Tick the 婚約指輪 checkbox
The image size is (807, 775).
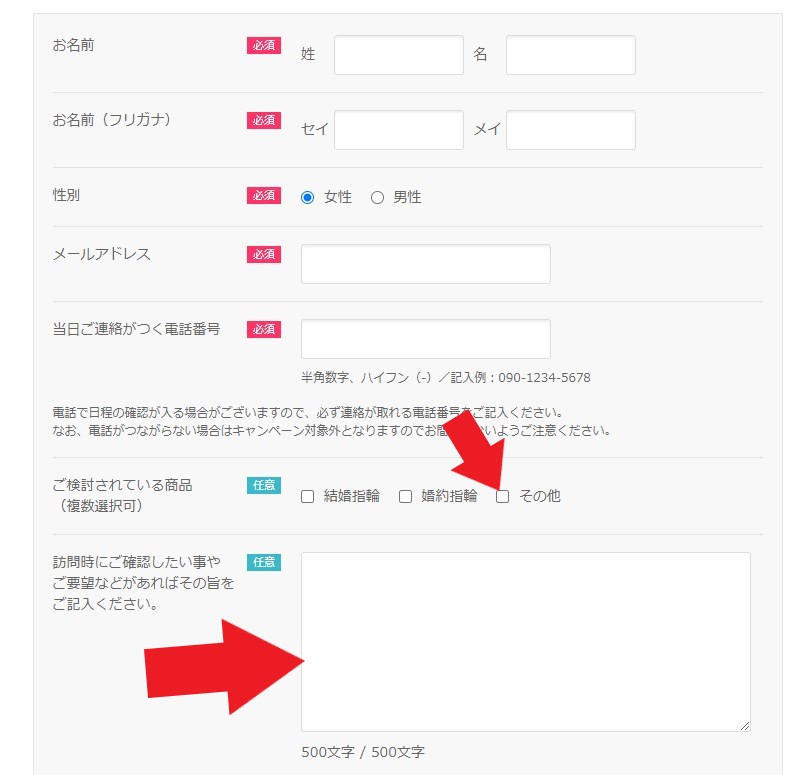tap(406, 496)
